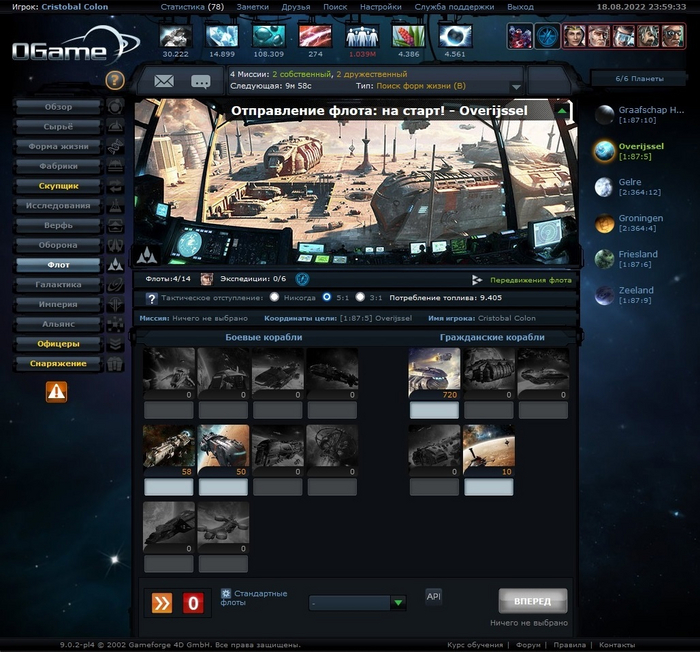Select 3:1 tactical retreat ratio
This screenshot has width=700, height=652.
(360, 297)
